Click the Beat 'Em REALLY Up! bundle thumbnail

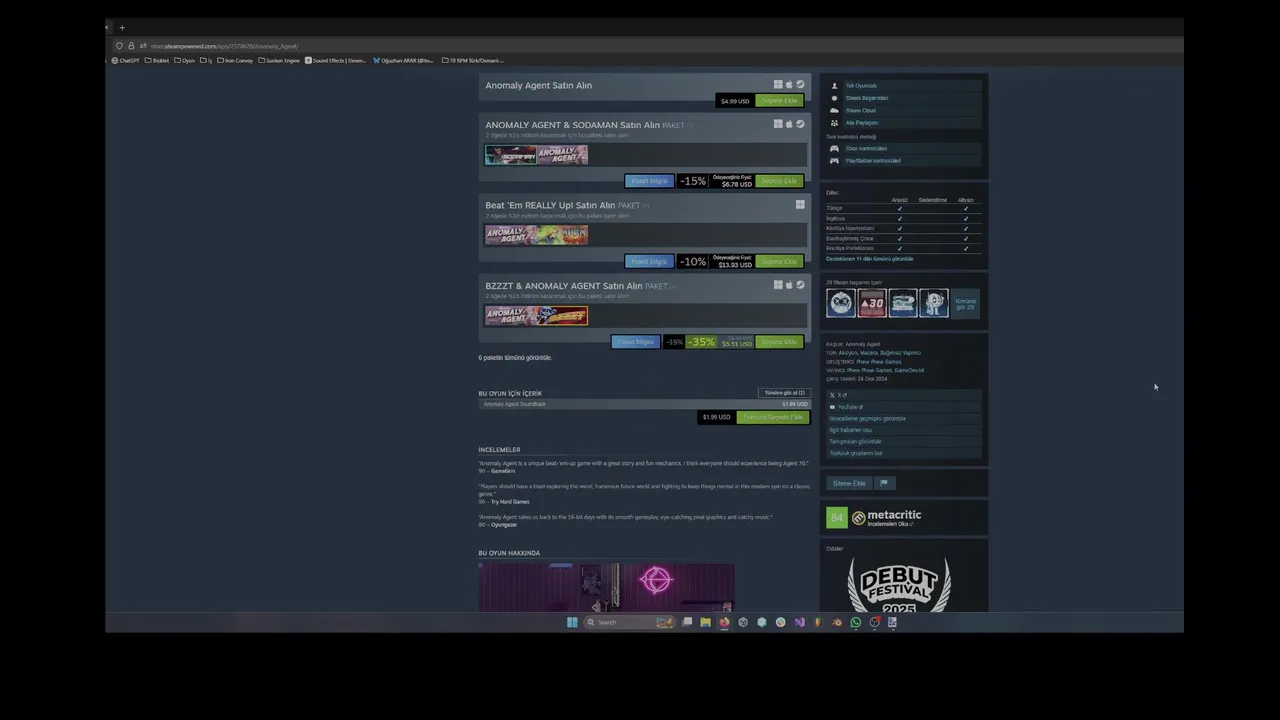(x=536, y=235)
